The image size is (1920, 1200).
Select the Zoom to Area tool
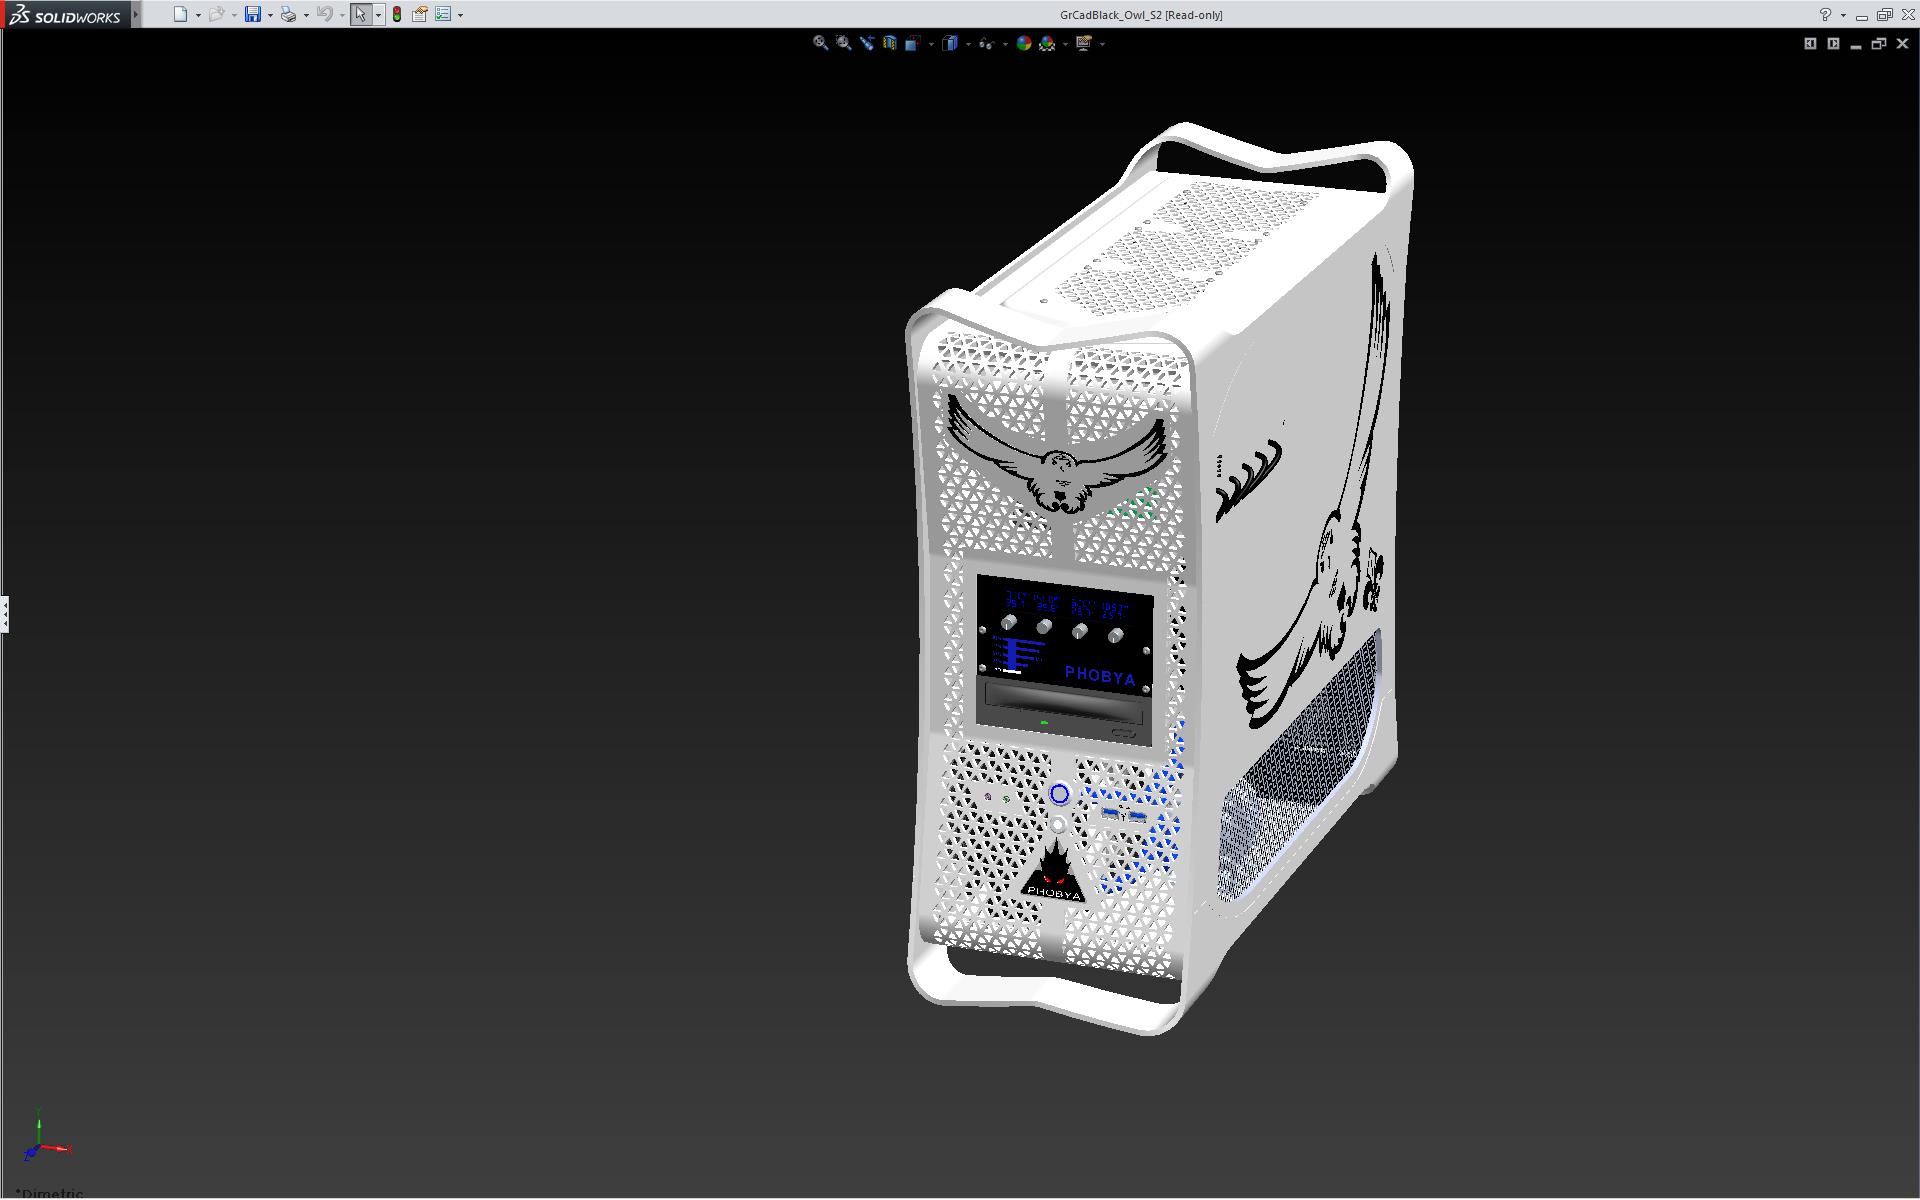click(843, 43)
